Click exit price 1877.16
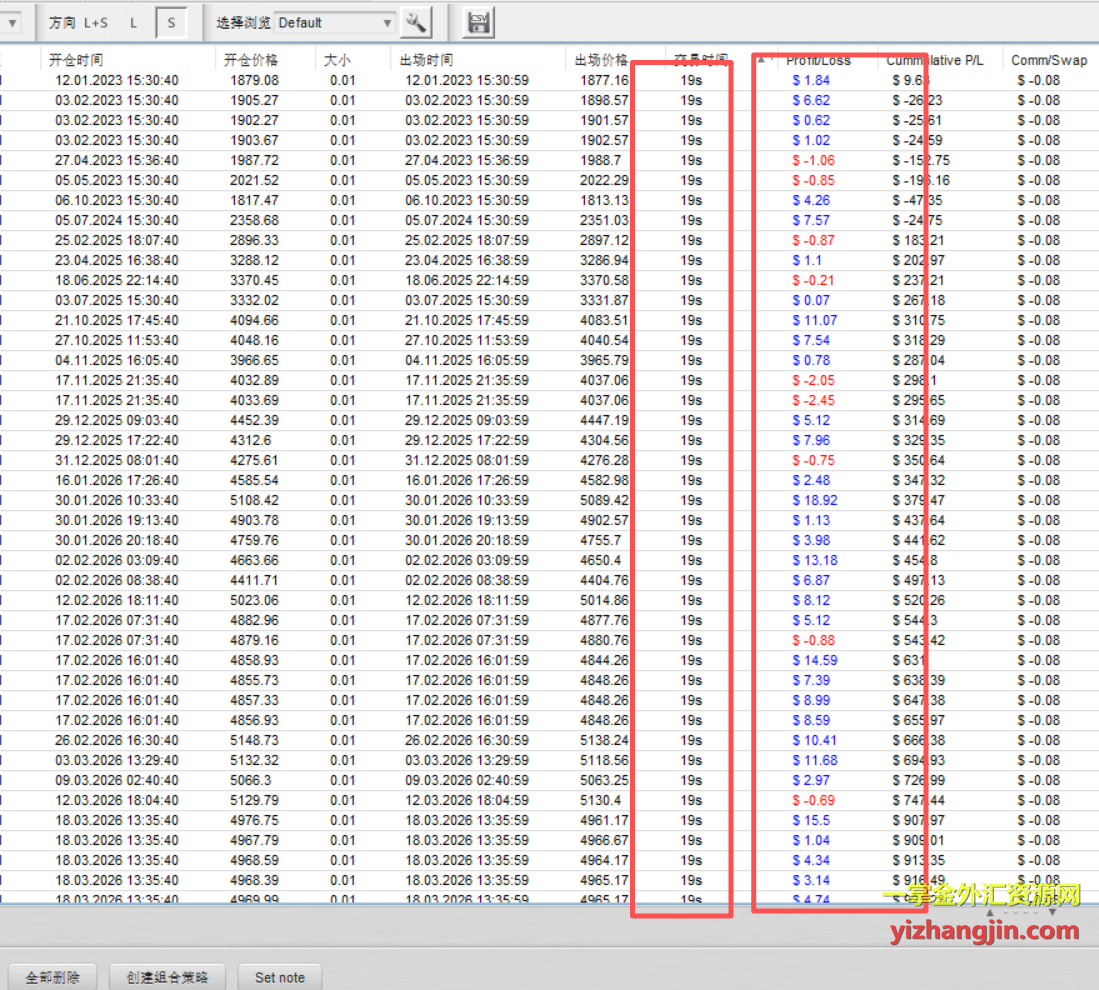 (604, 81)
